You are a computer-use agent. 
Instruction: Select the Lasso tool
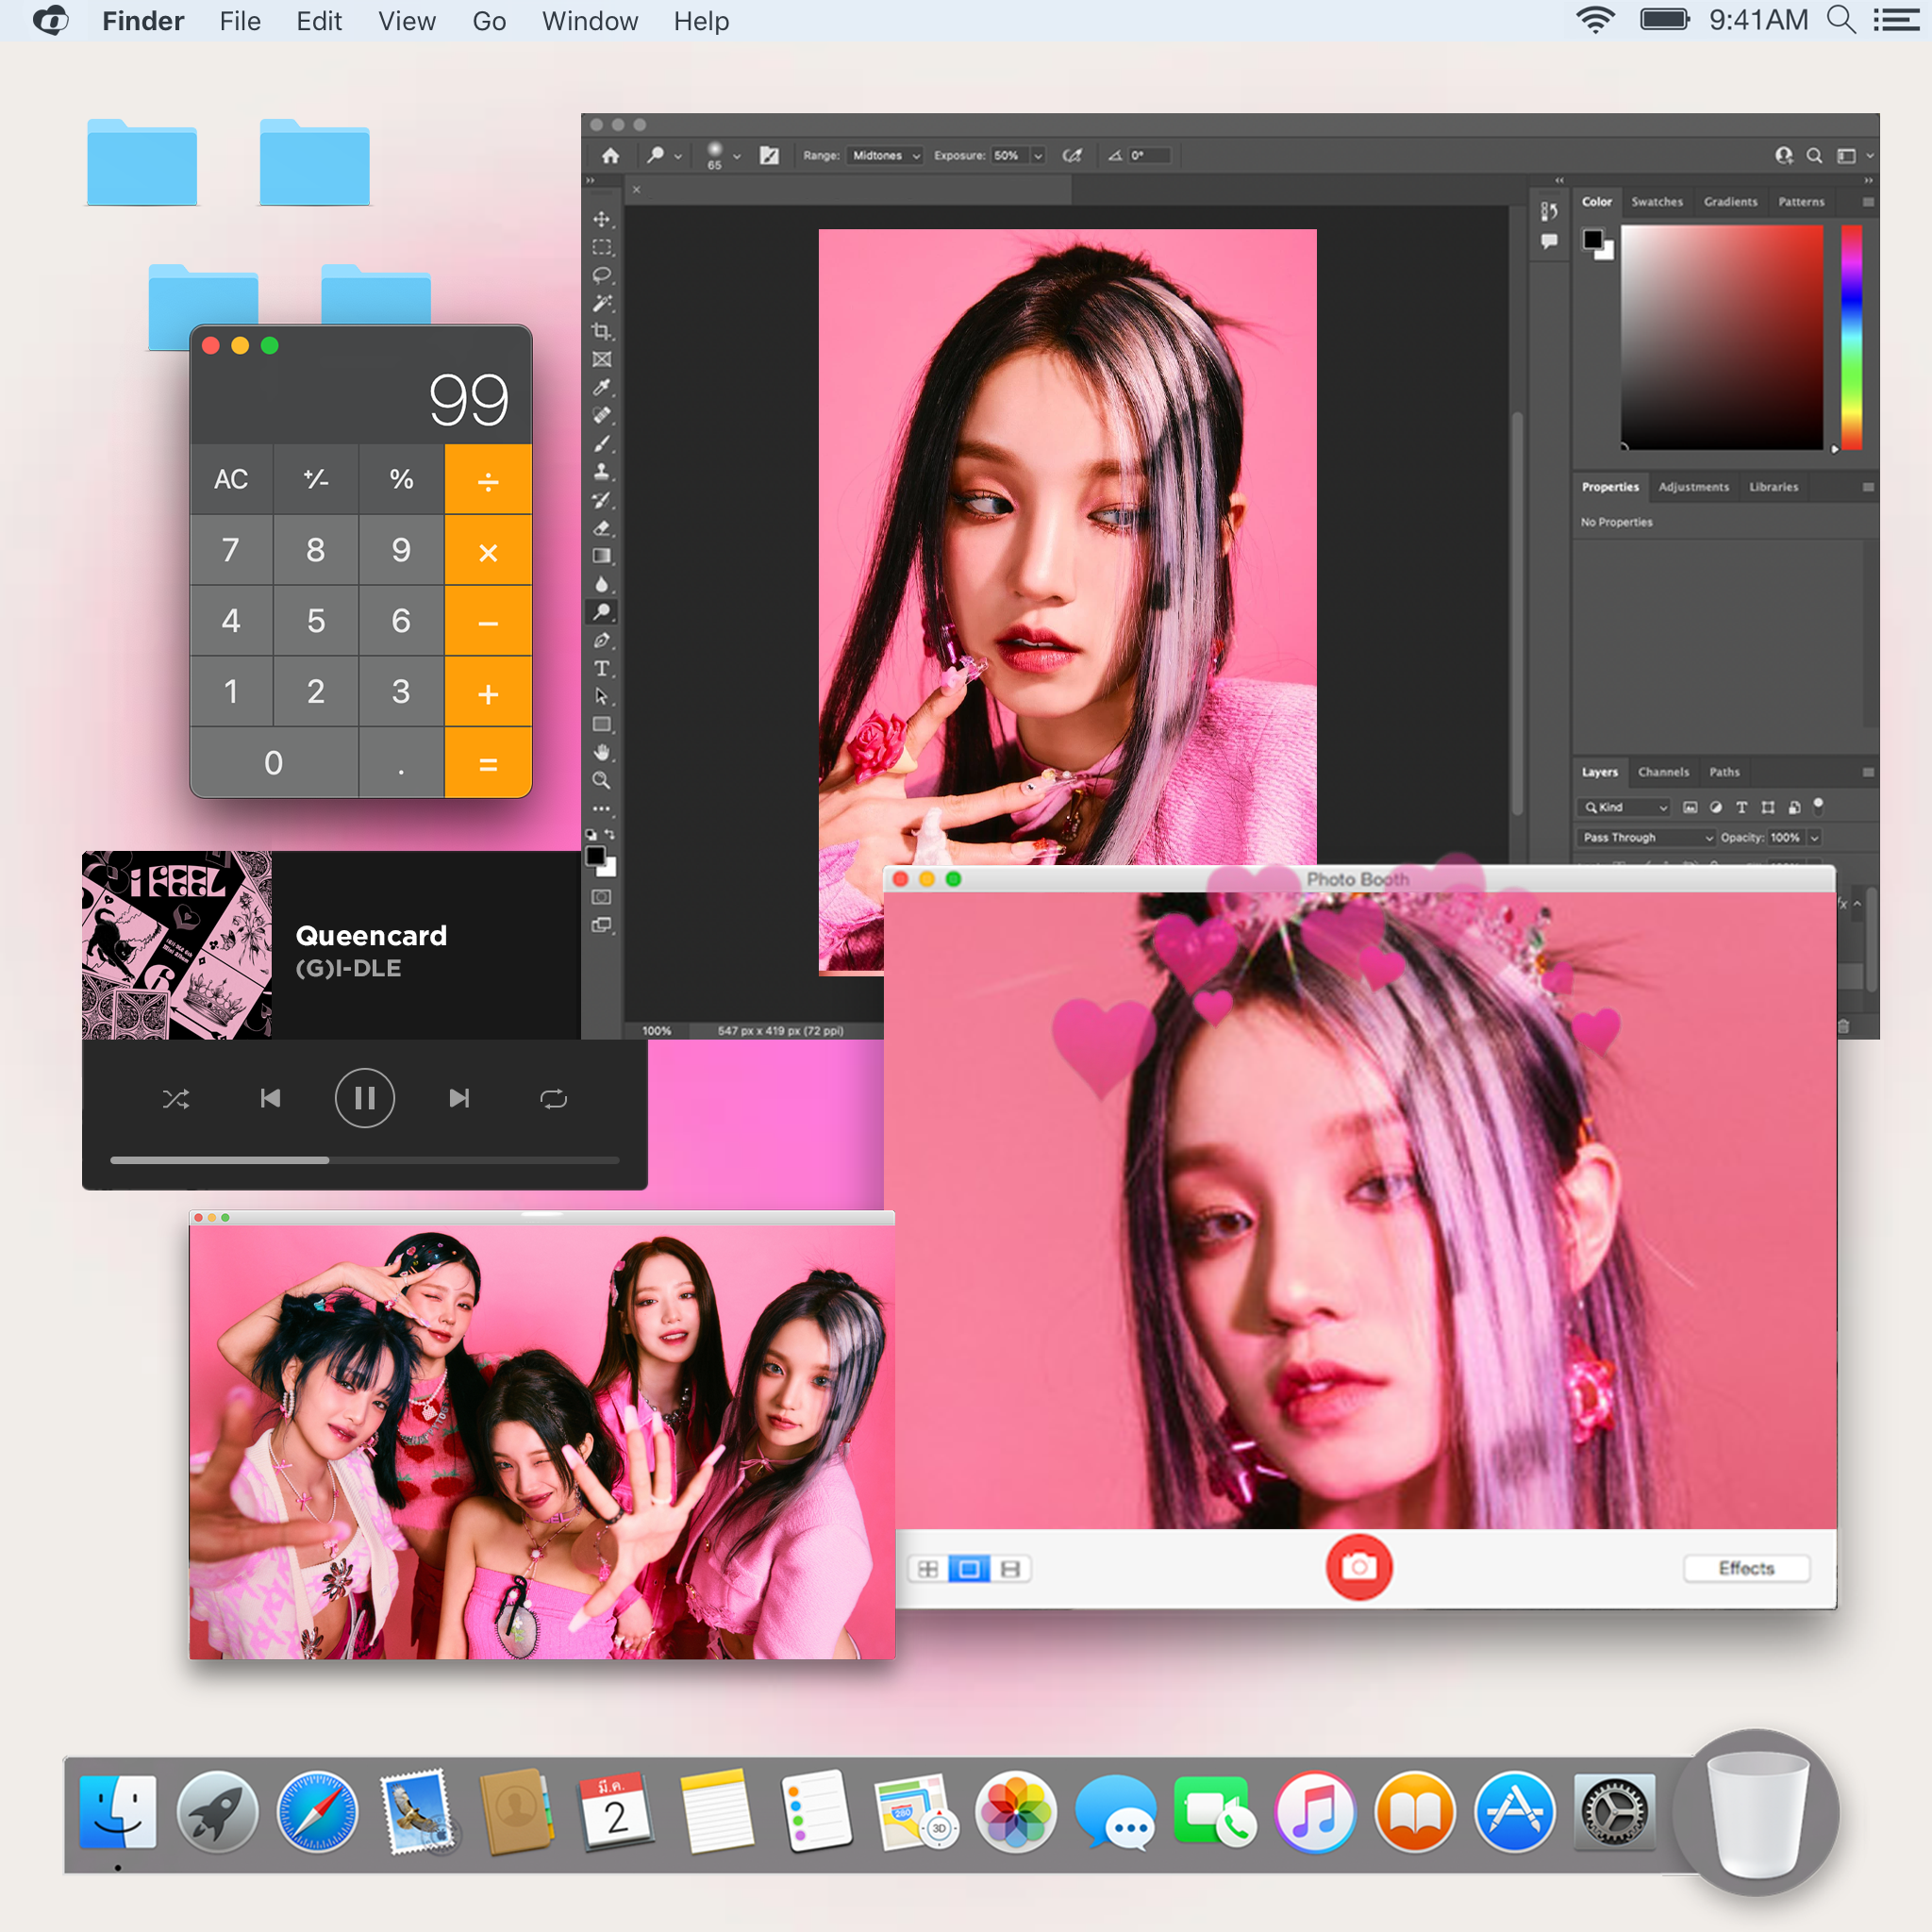(601, 275)
